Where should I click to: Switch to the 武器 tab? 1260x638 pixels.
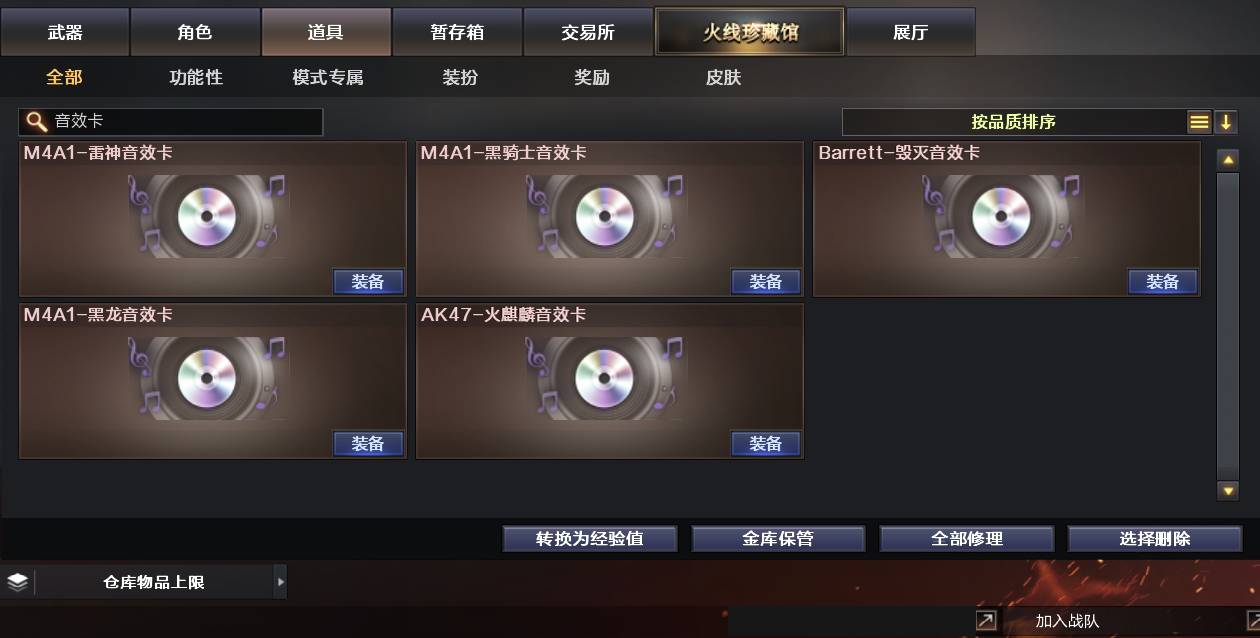tap(65, 32)
